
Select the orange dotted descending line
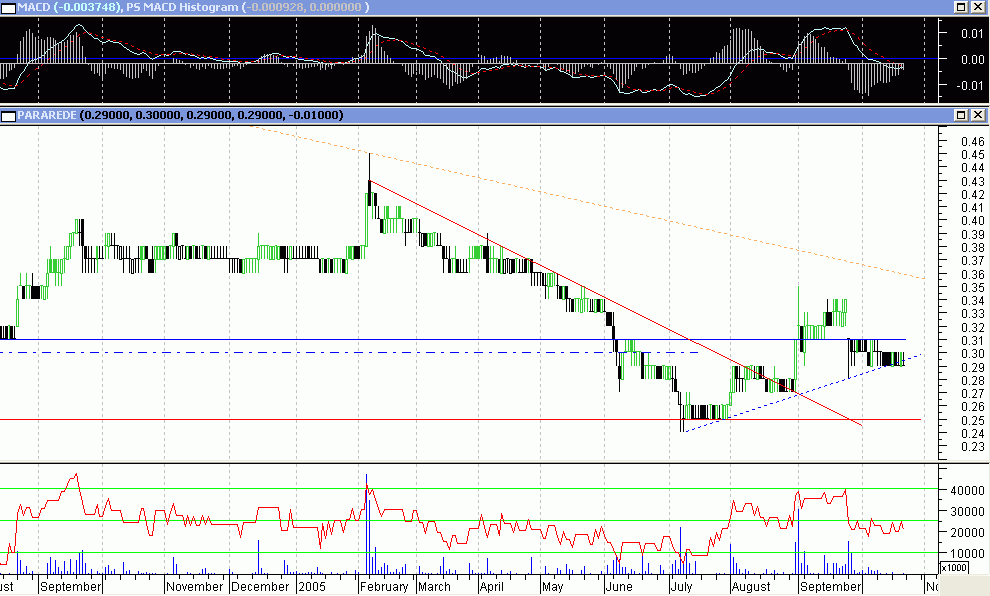587,202
